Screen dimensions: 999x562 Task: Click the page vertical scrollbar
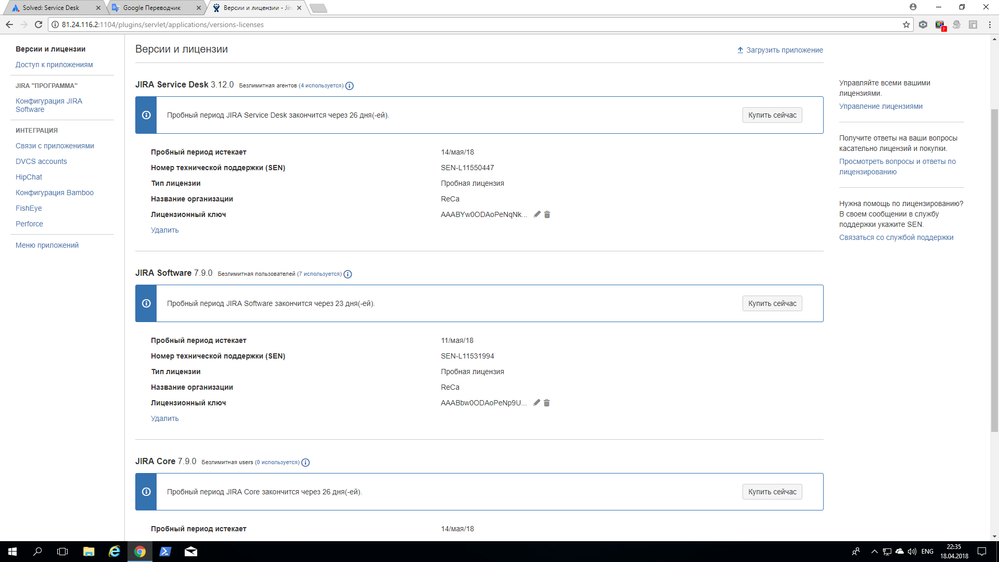[x=994, y=271]
